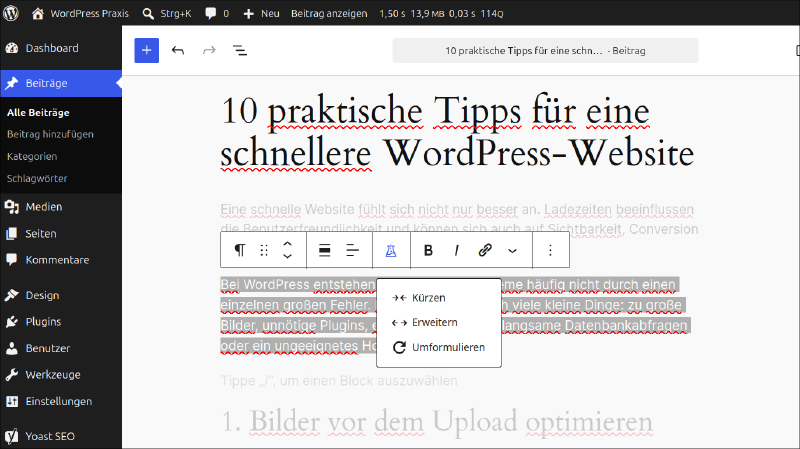The image size is (800, 449).
Task: Toggle bold formatting
Action: (x=429, y=250)
